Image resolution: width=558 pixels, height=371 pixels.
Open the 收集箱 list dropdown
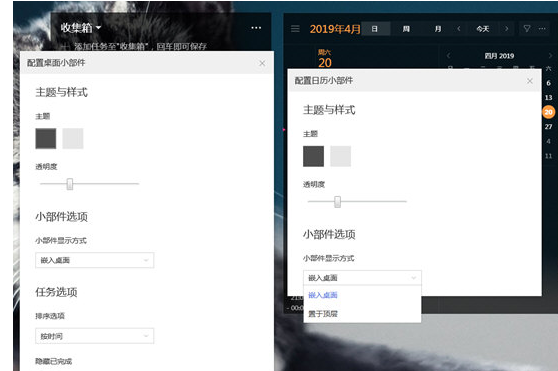(x=81, y=27)
